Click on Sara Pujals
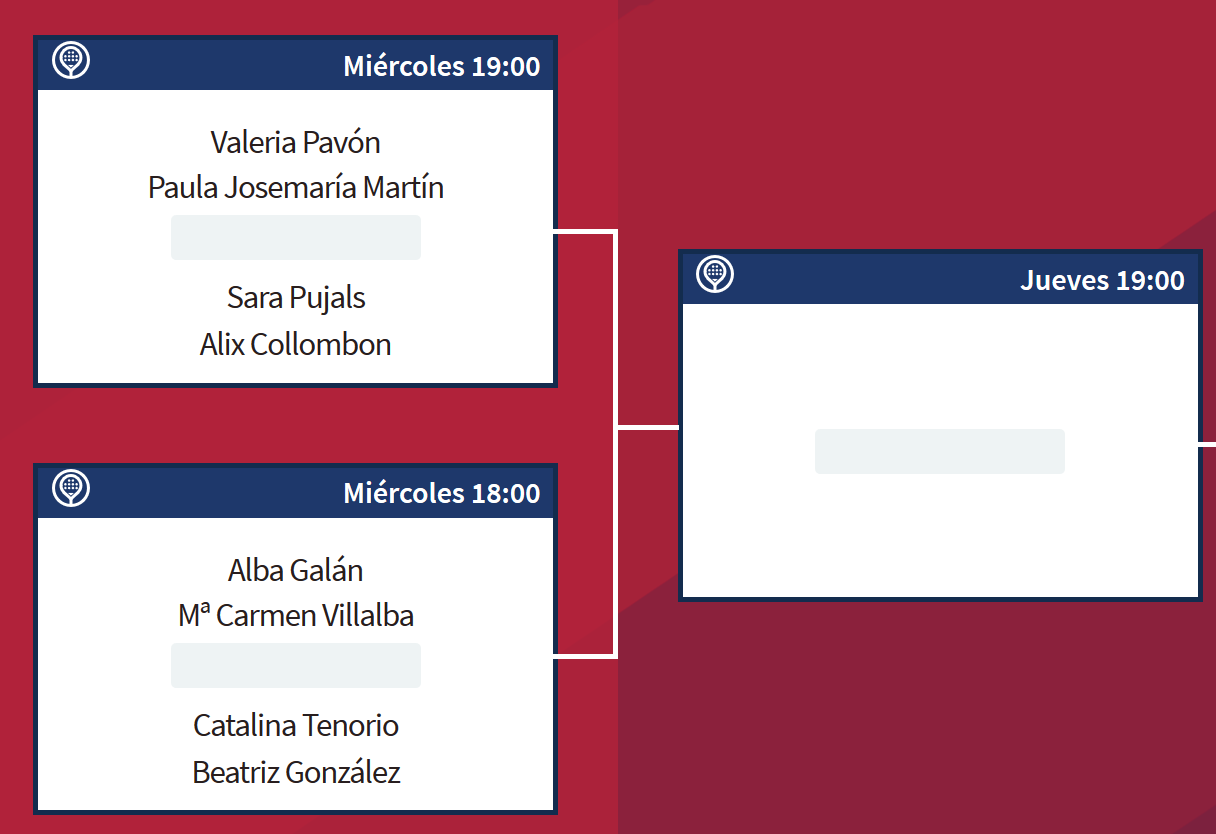 (x=296, y=297)
